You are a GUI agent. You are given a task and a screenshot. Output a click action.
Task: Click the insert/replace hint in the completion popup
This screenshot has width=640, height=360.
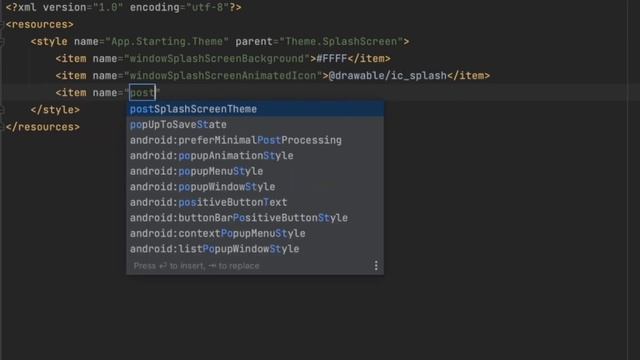point(196,266)
